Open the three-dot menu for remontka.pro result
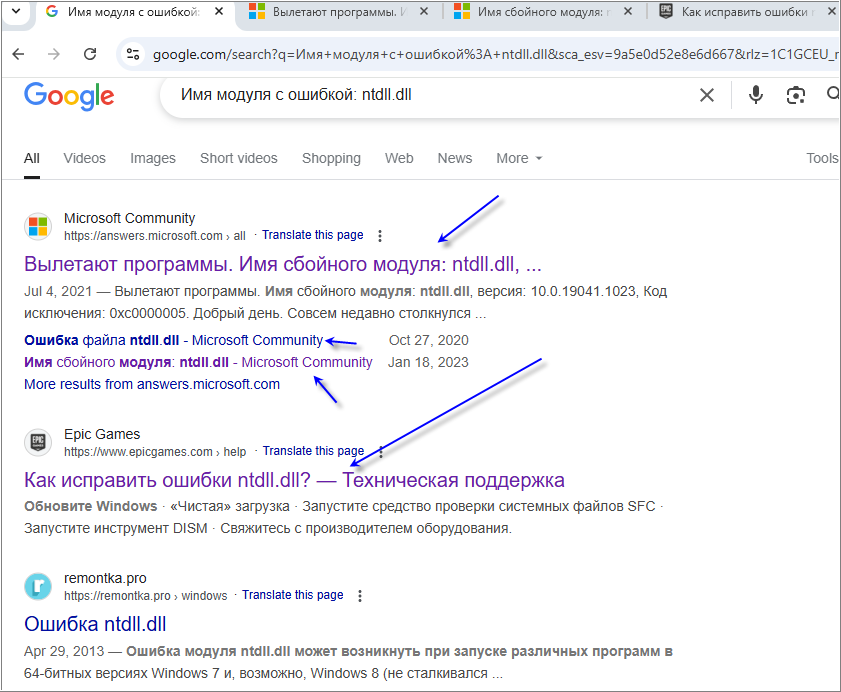The image size is (841, 692). click(360, 596)
